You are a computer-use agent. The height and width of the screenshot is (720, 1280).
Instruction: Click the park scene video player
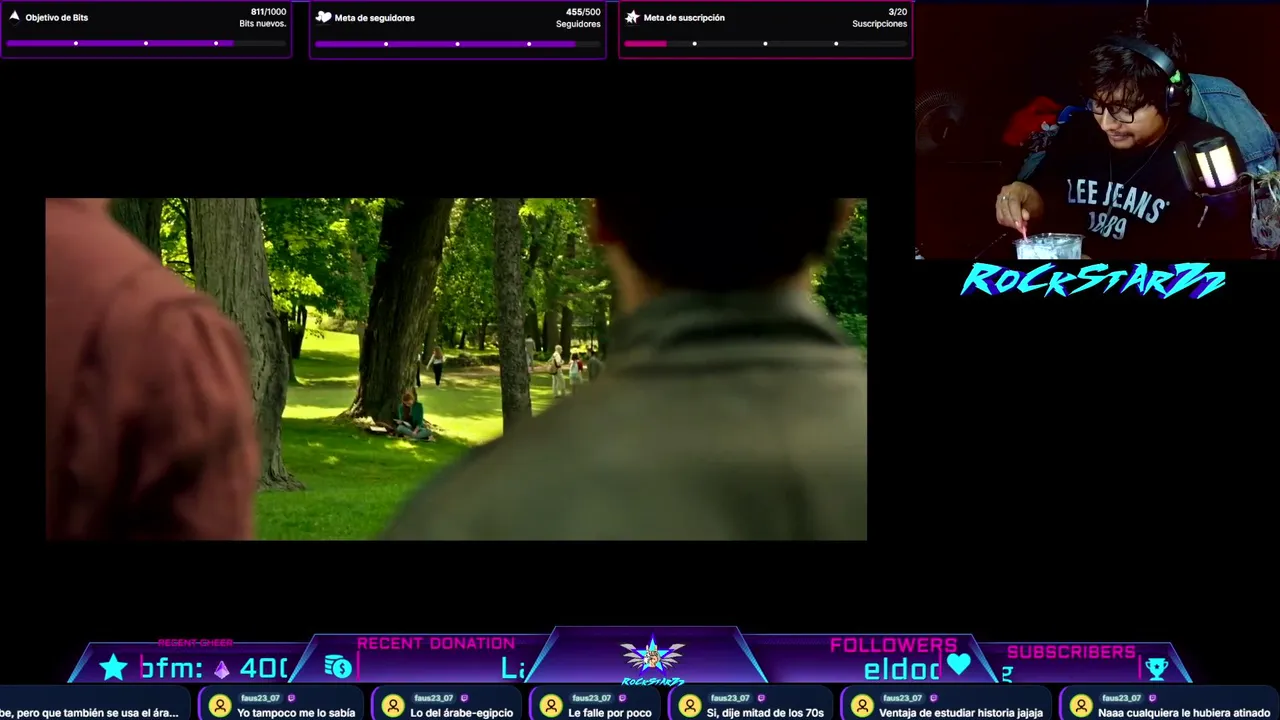(456, 369)
